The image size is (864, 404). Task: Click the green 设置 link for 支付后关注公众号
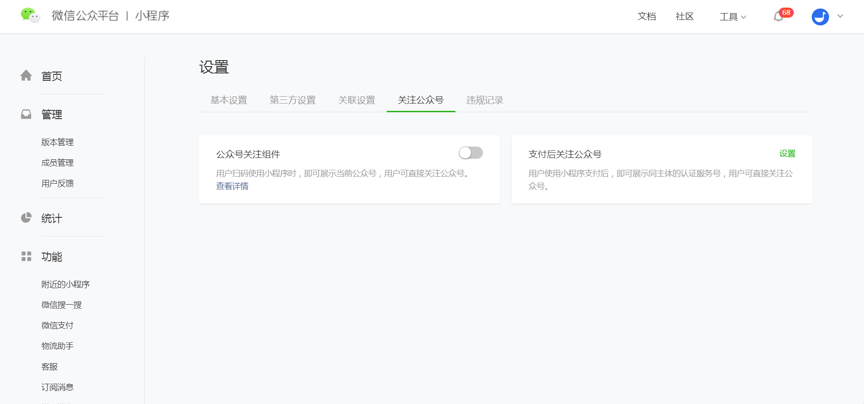[787, 153]
